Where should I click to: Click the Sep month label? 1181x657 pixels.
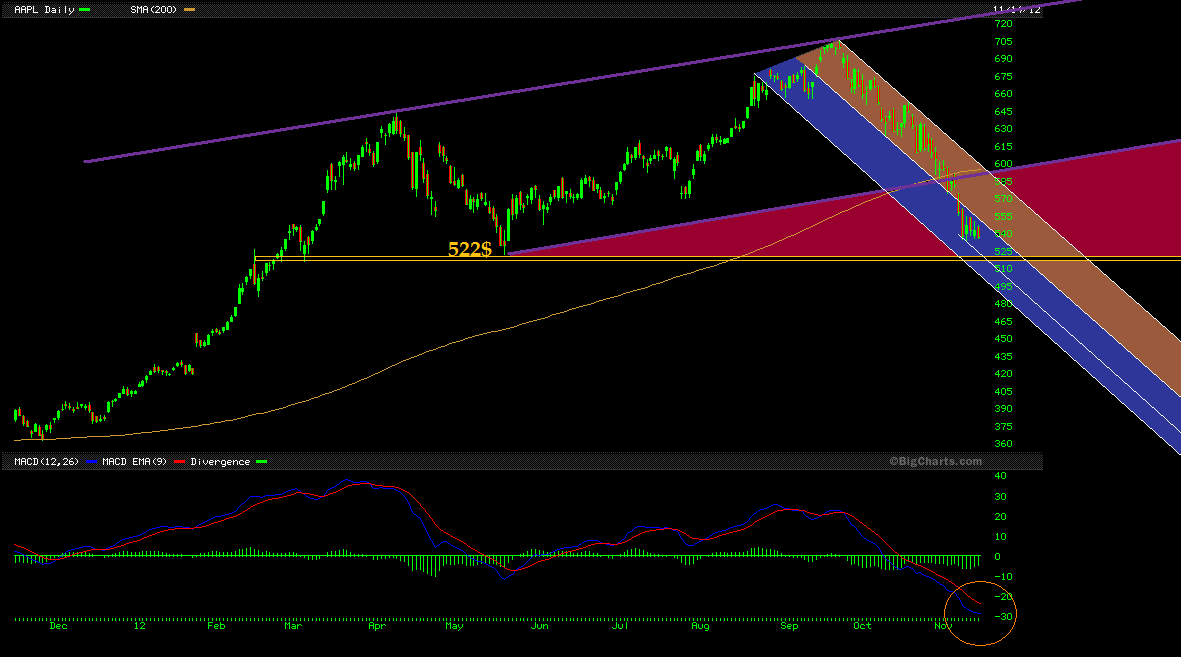[789, 626]
